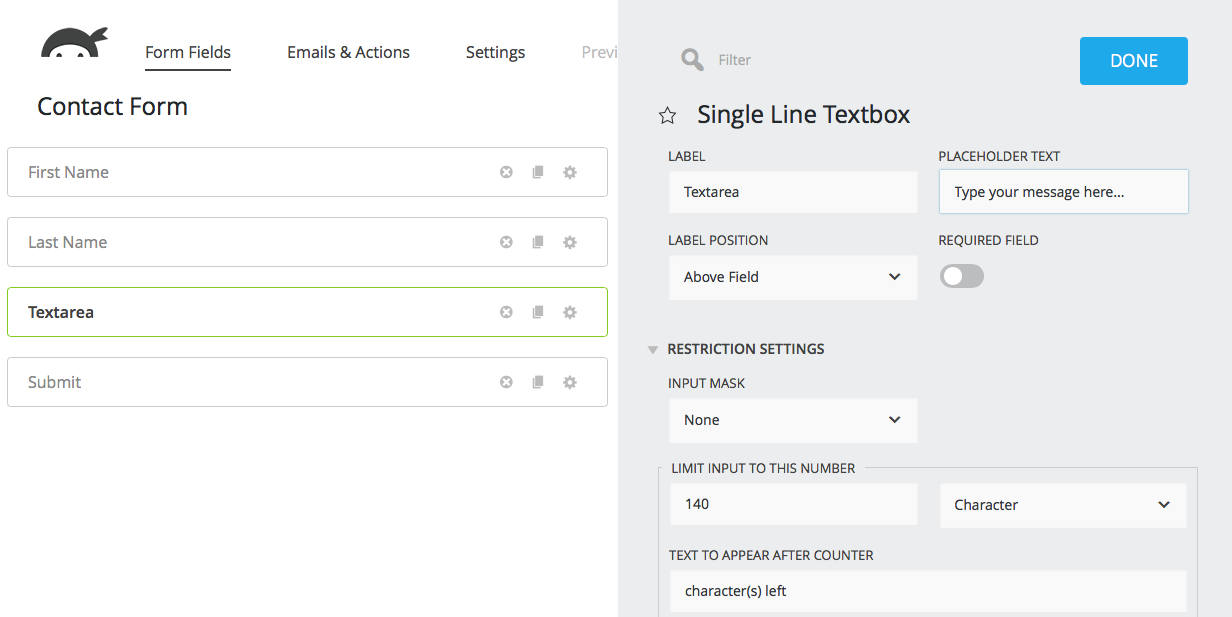Click the Ninja Forms logo icon
Image resolution: width=1232 pixels, height=617 pixels.
coord(74,45)
